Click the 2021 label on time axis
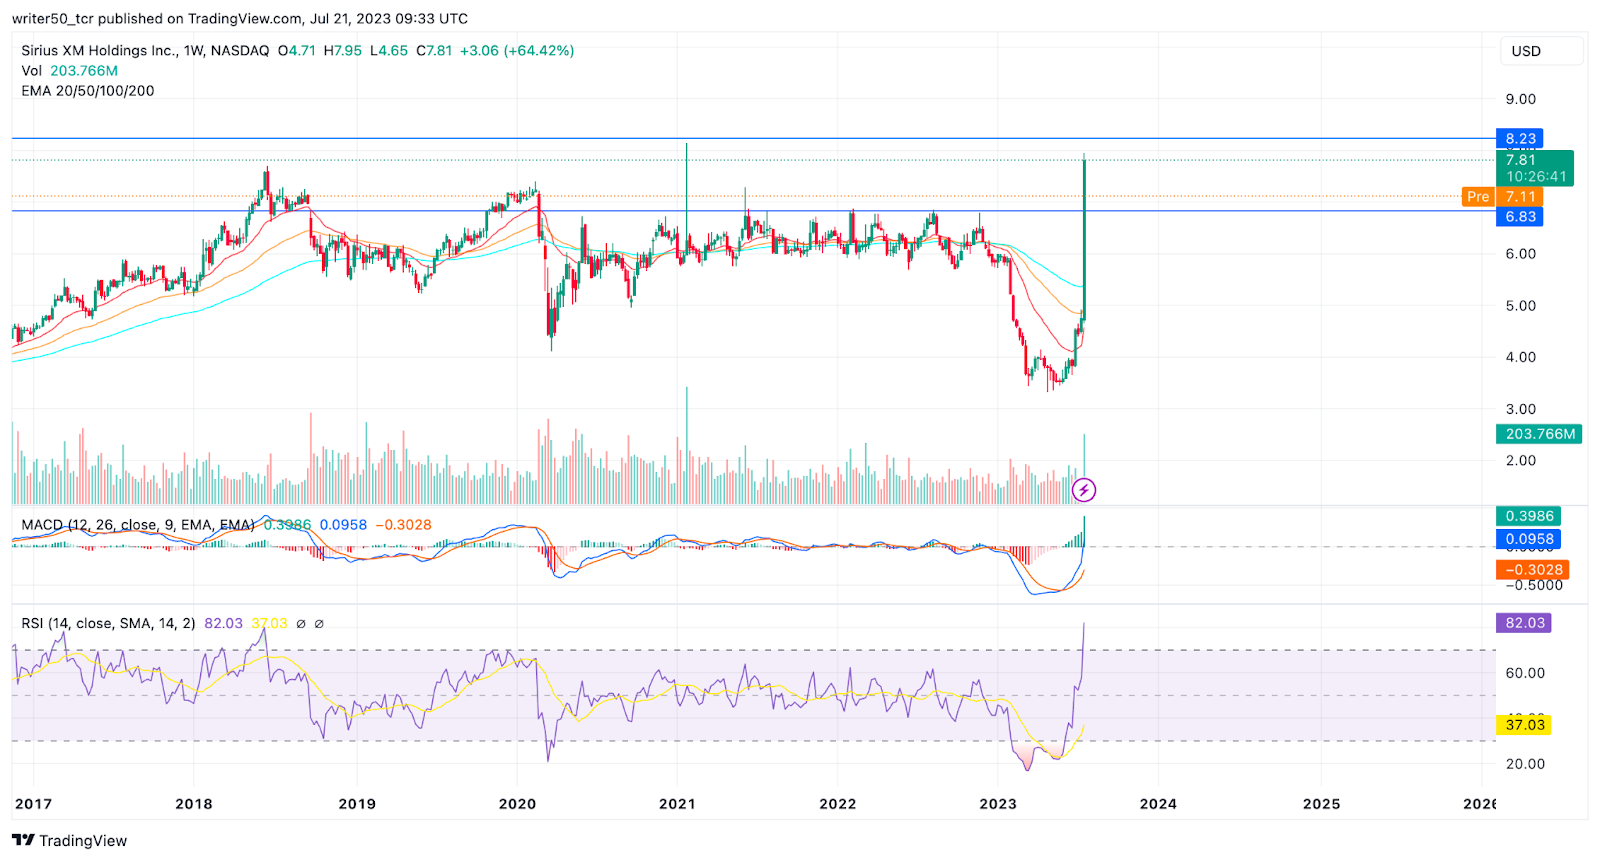 (x=677, y=804)
